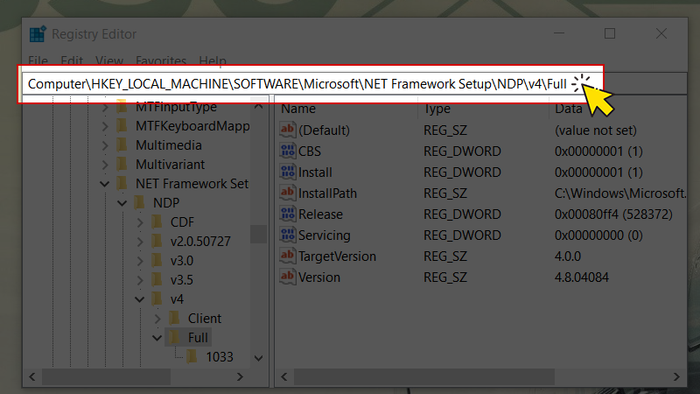Expand the Multimedia key

tap(104, 145)
